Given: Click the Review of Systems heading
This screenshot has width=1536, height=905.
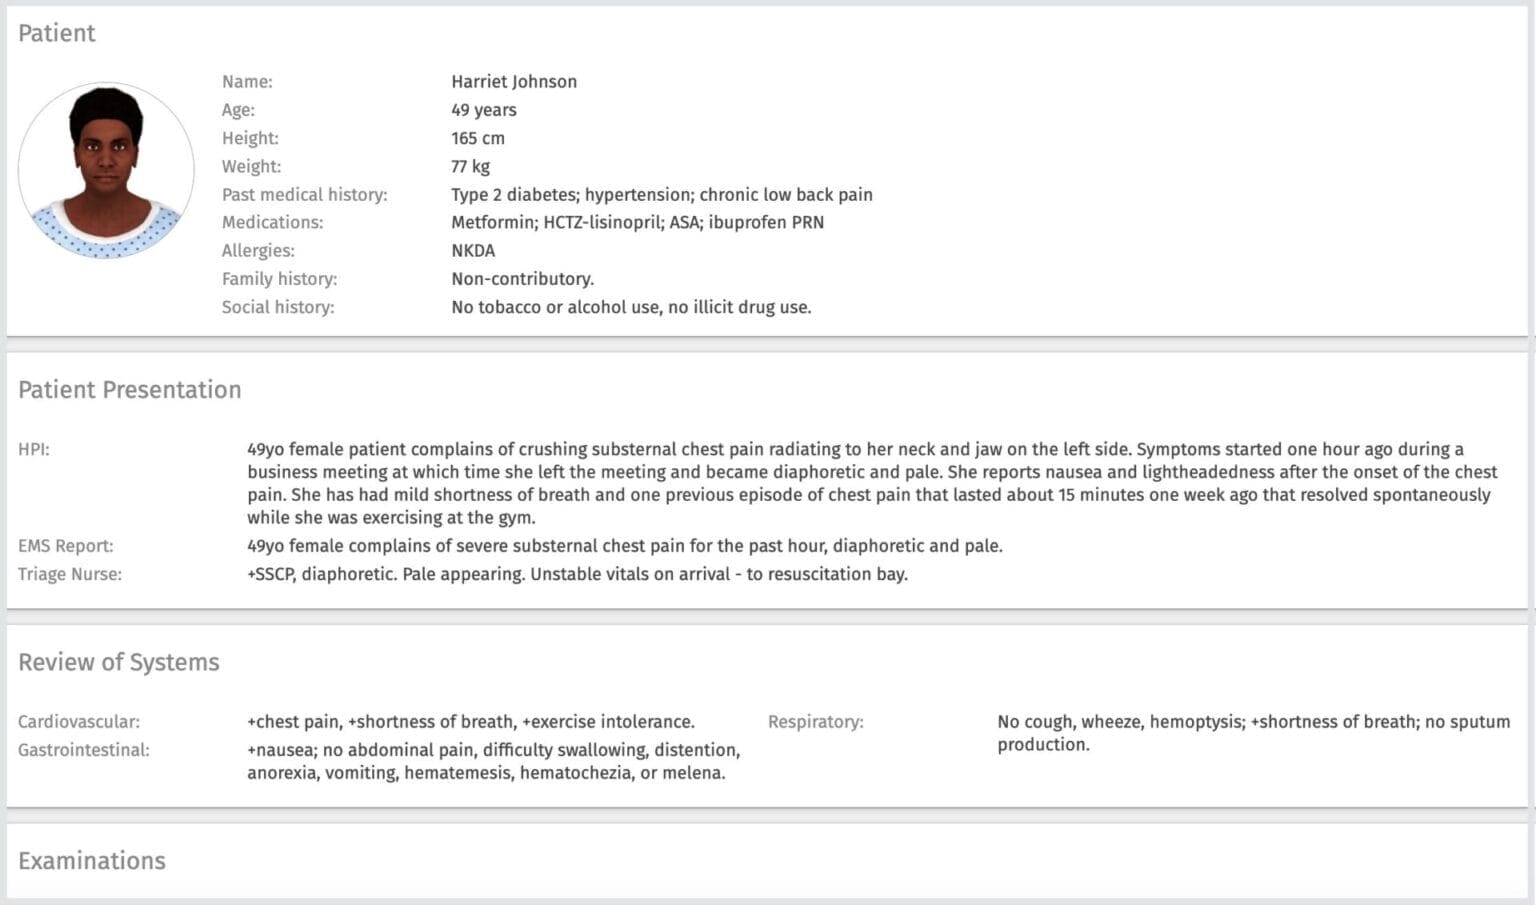Looking at the screenshot, I should pyautogui.click(x=119, y=662).
